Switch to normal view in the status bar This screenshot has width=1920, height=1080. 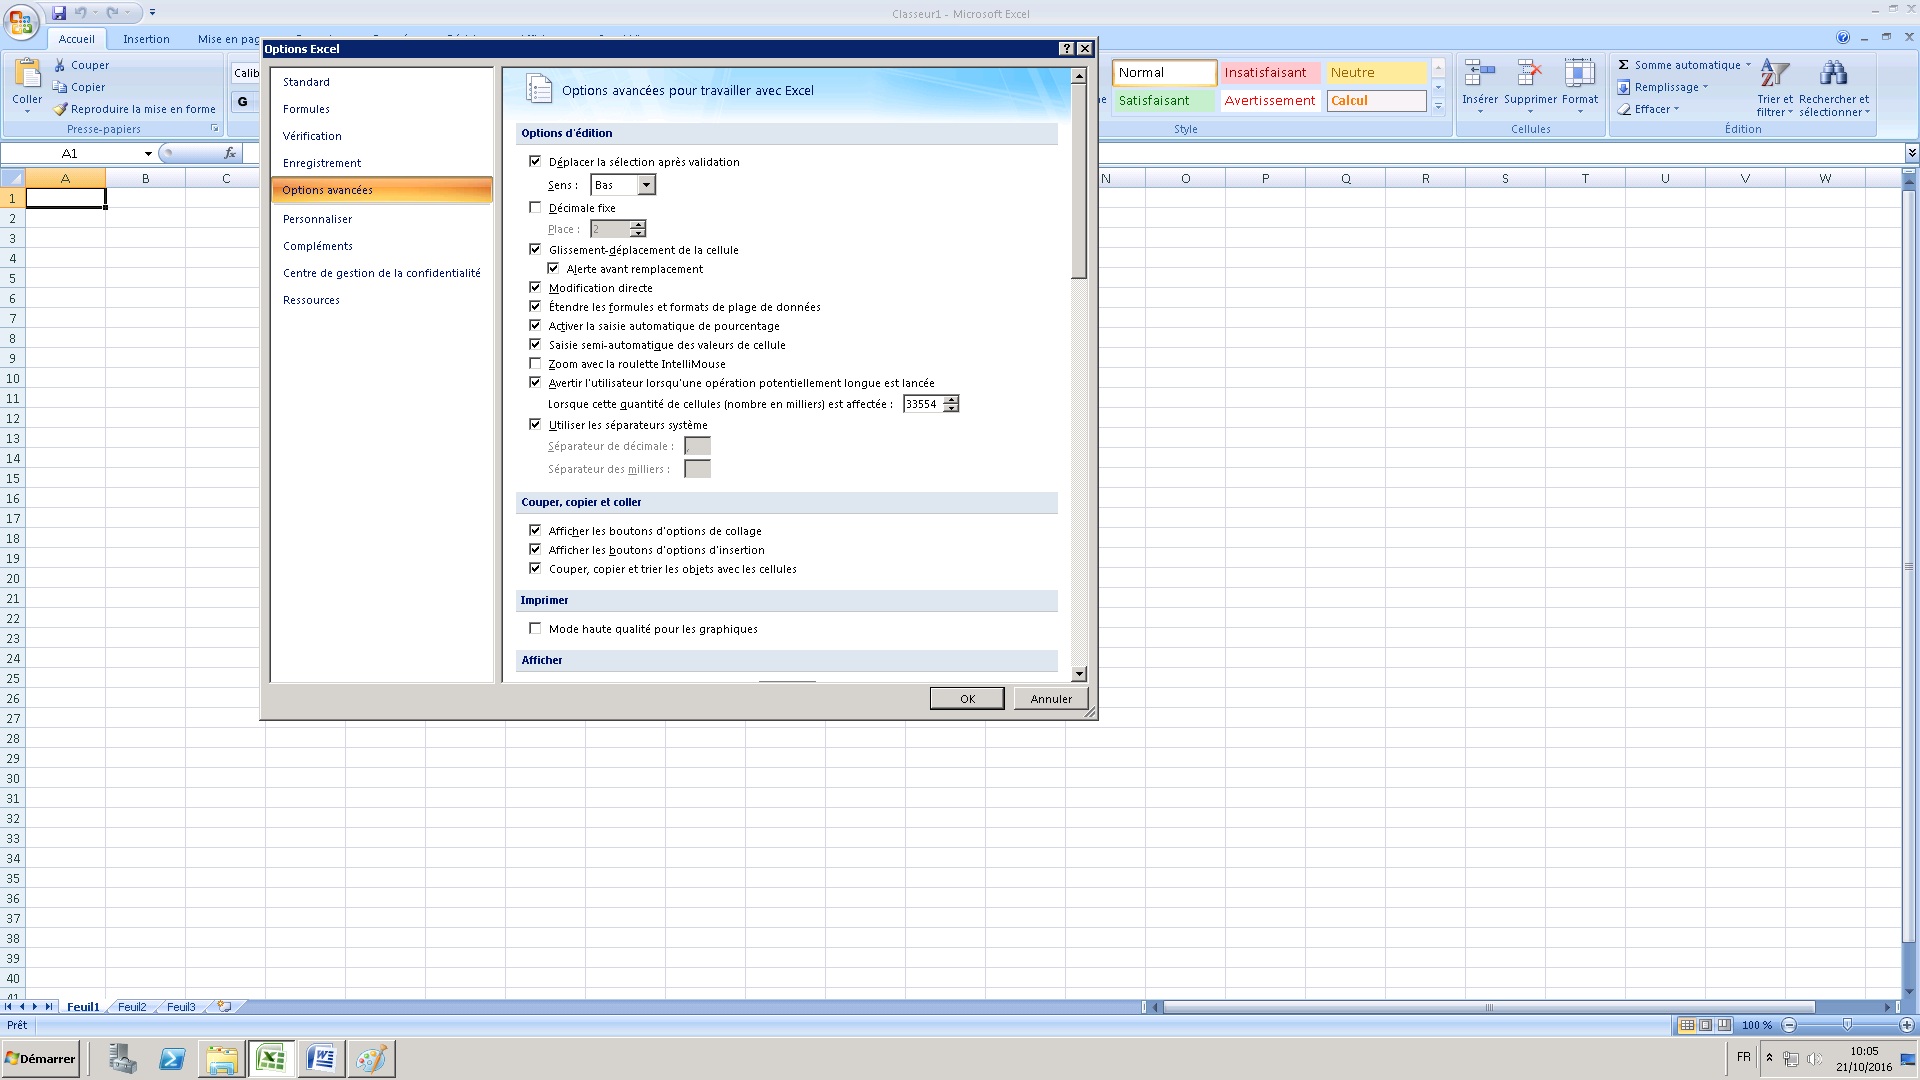click(1687, 1025)
